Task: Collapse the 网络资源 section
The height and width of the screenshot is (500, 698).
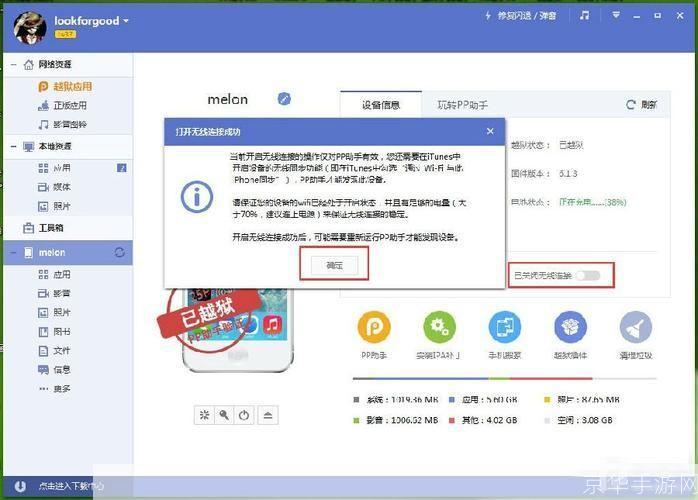Action: click(x=14, y=65)
